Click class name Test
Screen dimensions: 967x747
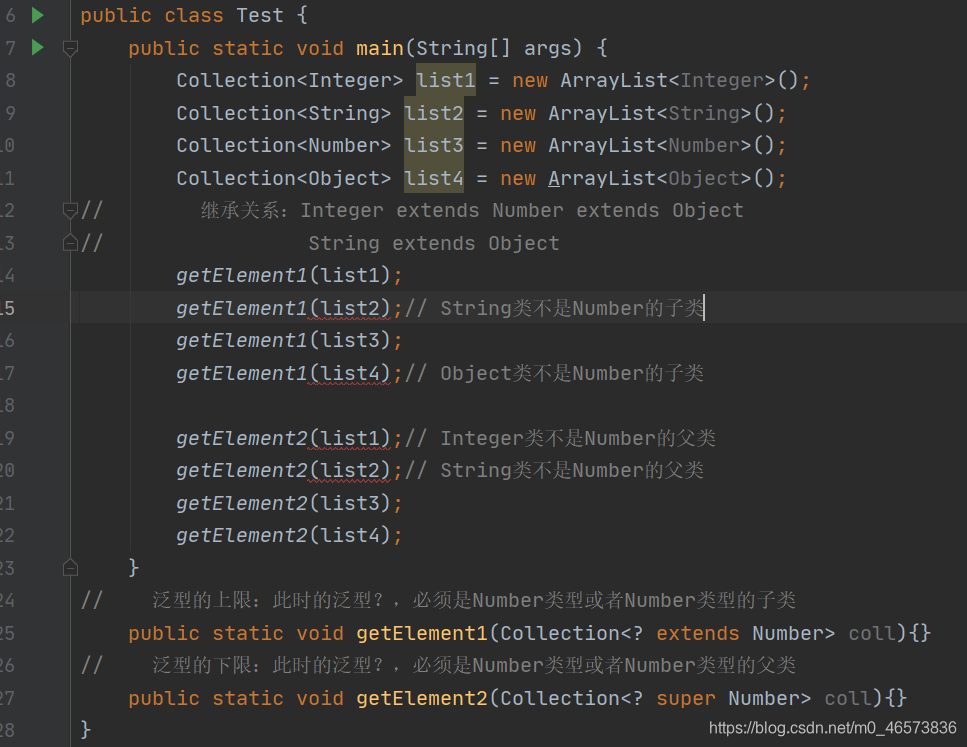pyautogui.click(x=260, y=15)
